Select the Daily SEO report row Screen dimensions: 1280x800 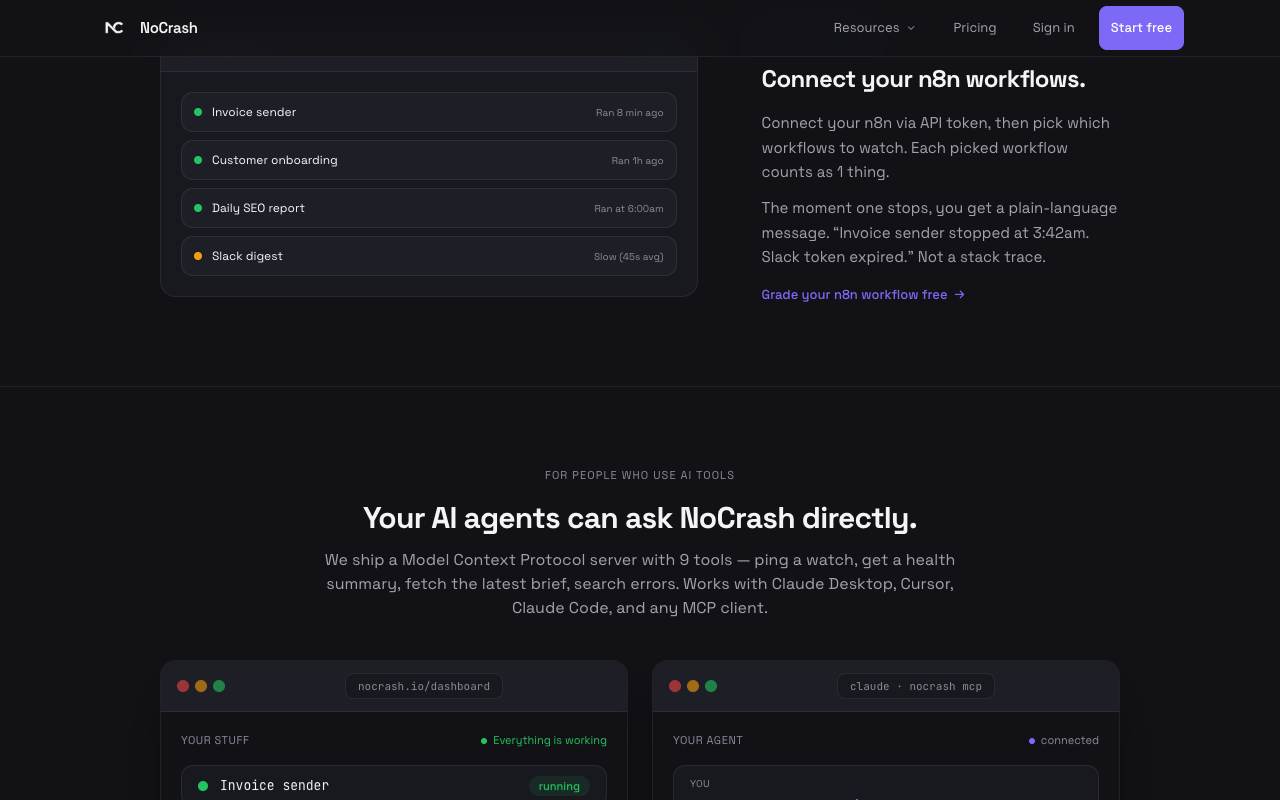(x=429, y=208)
